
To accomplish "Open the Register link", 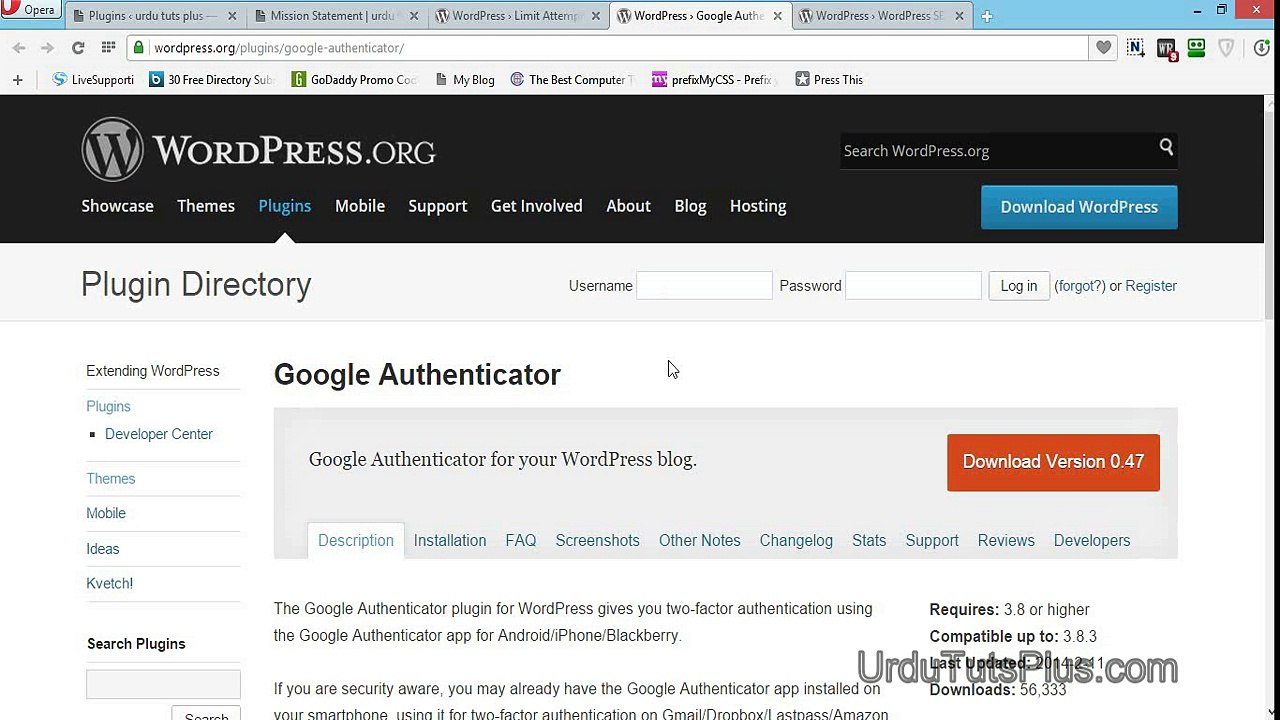I will click(x=1151, y=286).
